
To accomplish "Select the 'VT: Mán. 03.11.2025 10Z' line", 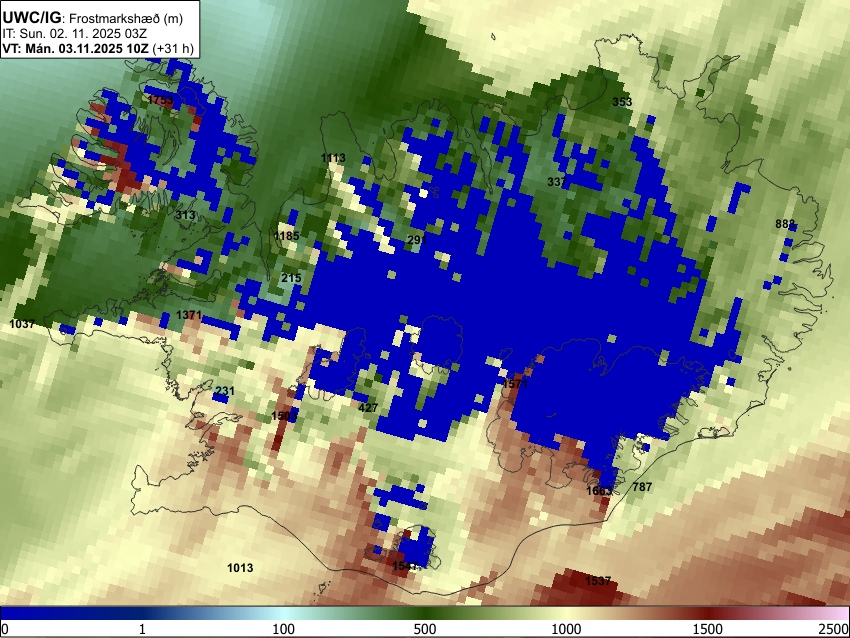I will [75, 48].
